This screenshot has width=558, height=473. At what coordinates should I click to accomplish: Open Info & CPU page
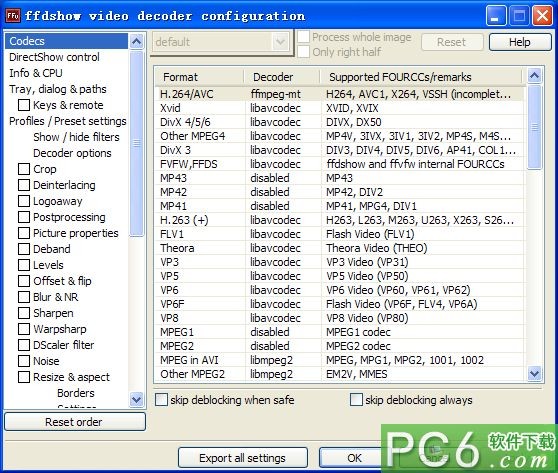(x=36, y=73)
